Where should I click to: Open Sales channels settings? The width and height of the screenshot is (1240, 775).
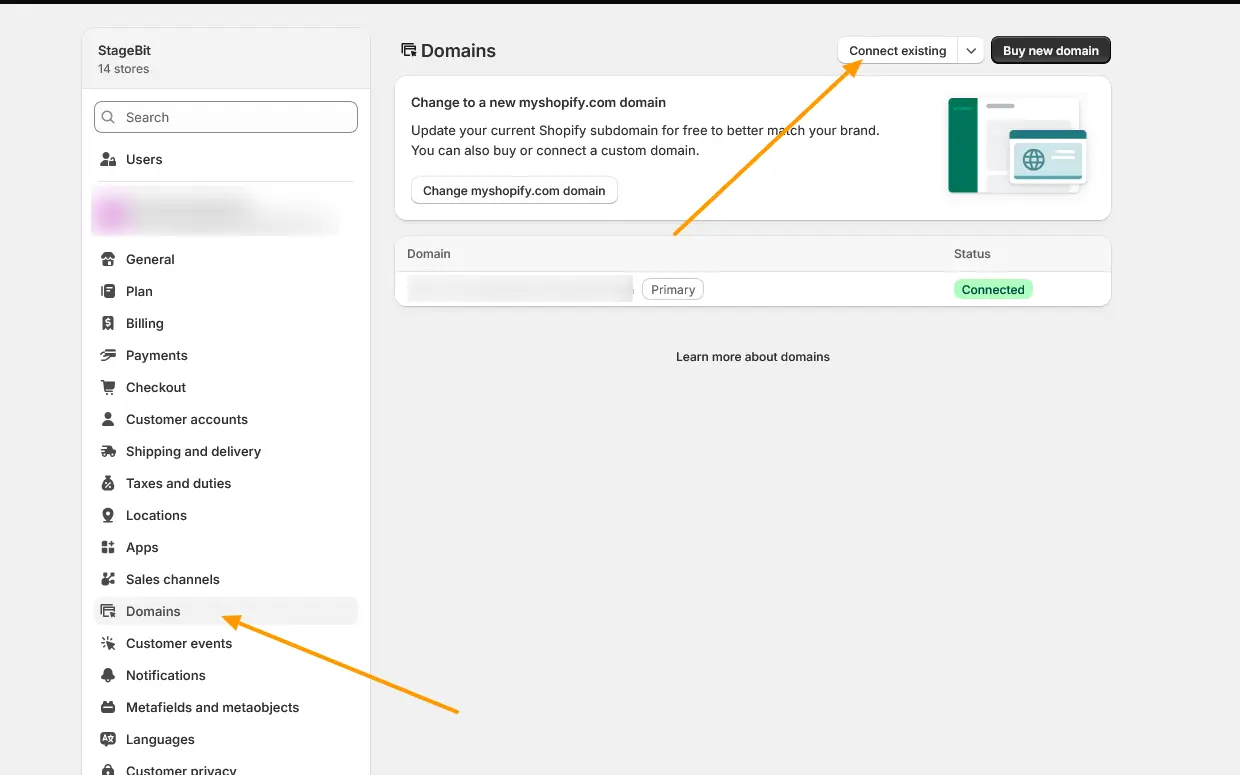[x=226, y=579]
